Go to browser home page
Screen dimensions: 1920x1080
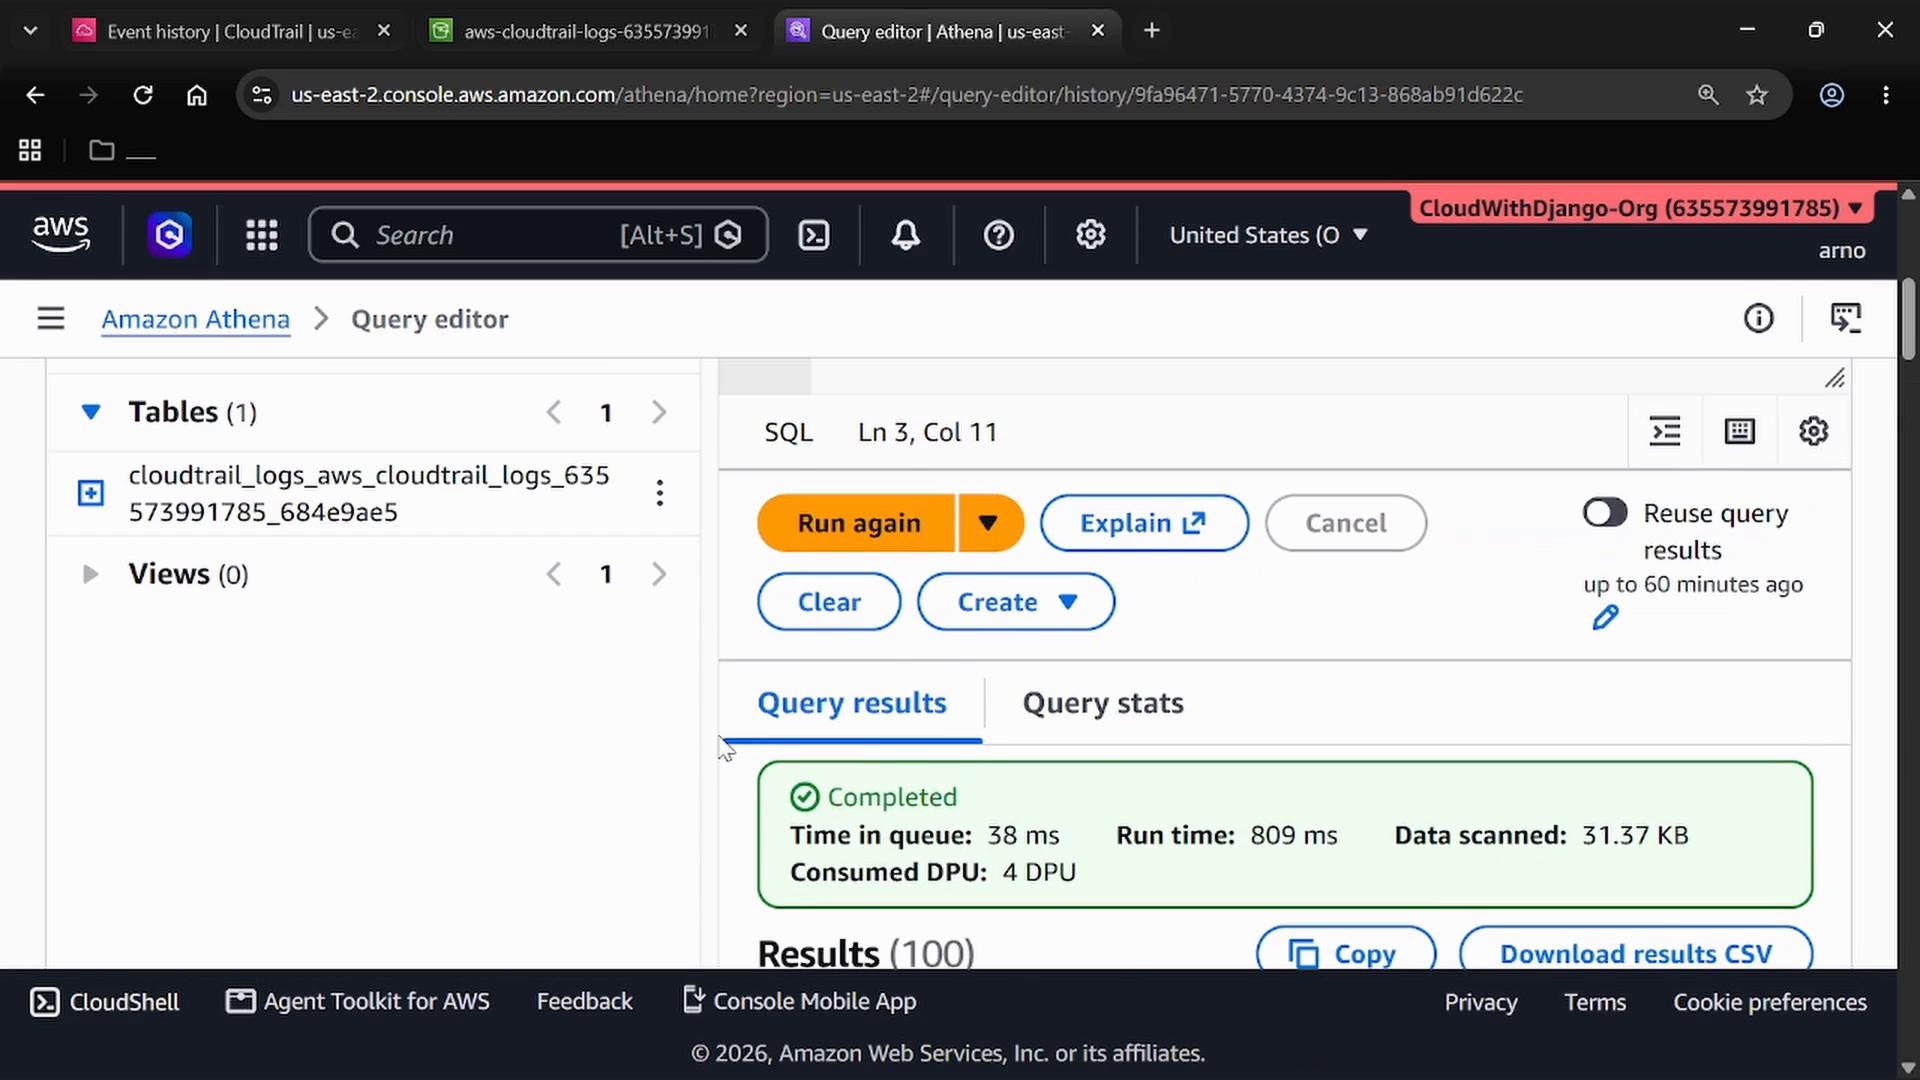point(197,95)
